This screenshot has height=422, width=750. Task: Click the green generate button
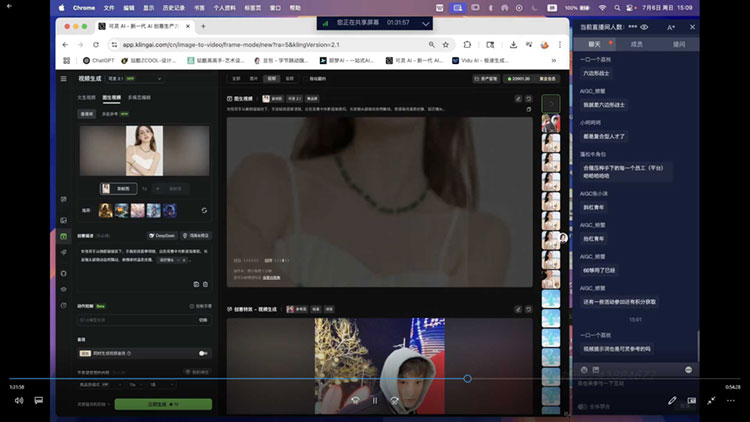[x=163, y=404]
